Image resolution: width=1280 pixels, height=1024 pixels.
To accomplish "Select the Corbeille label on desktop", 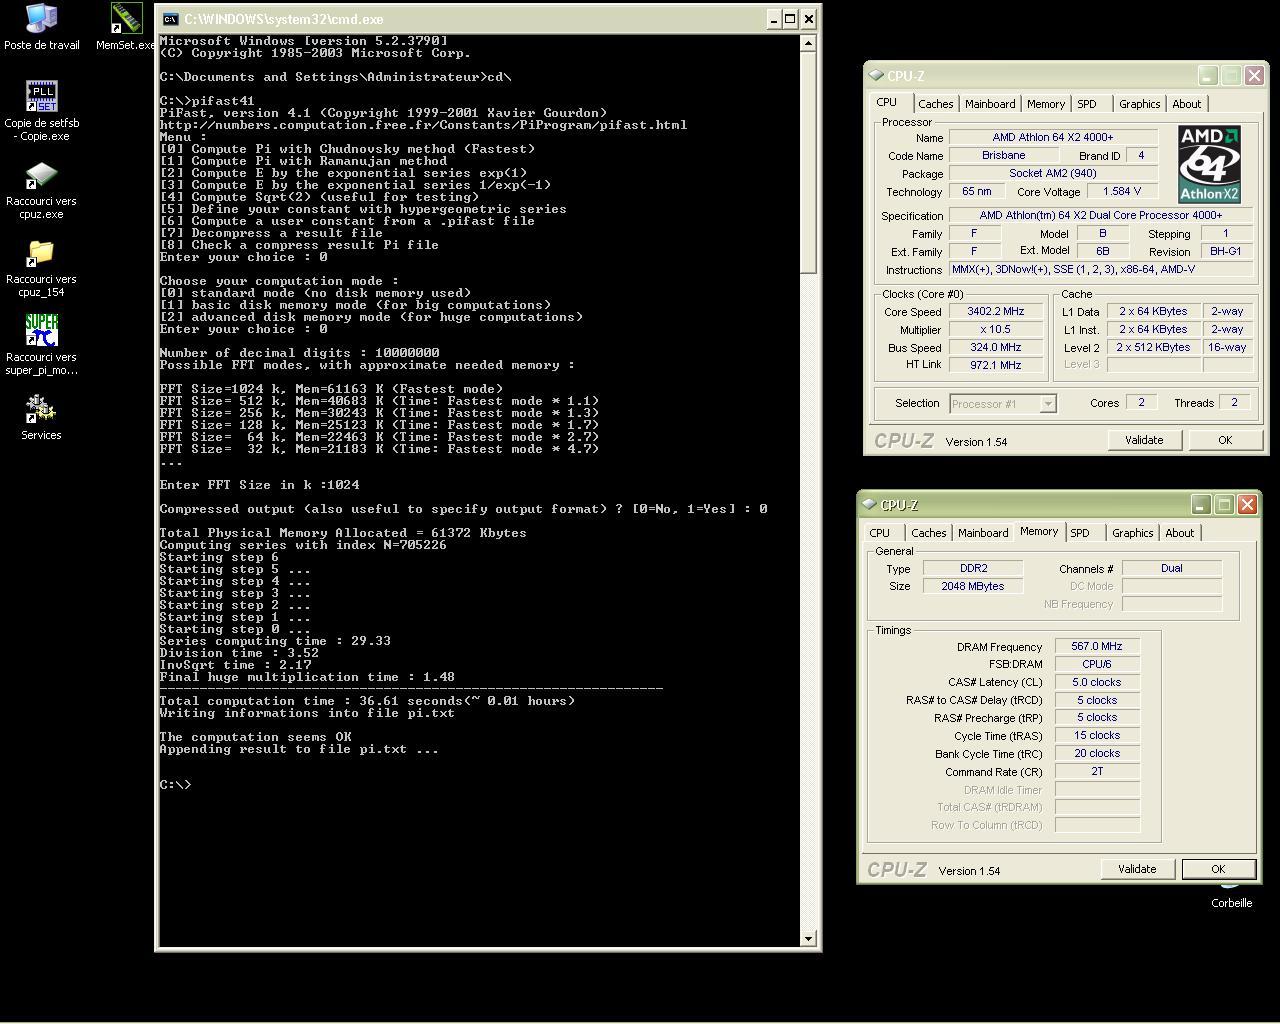I will pos(1231,903).
